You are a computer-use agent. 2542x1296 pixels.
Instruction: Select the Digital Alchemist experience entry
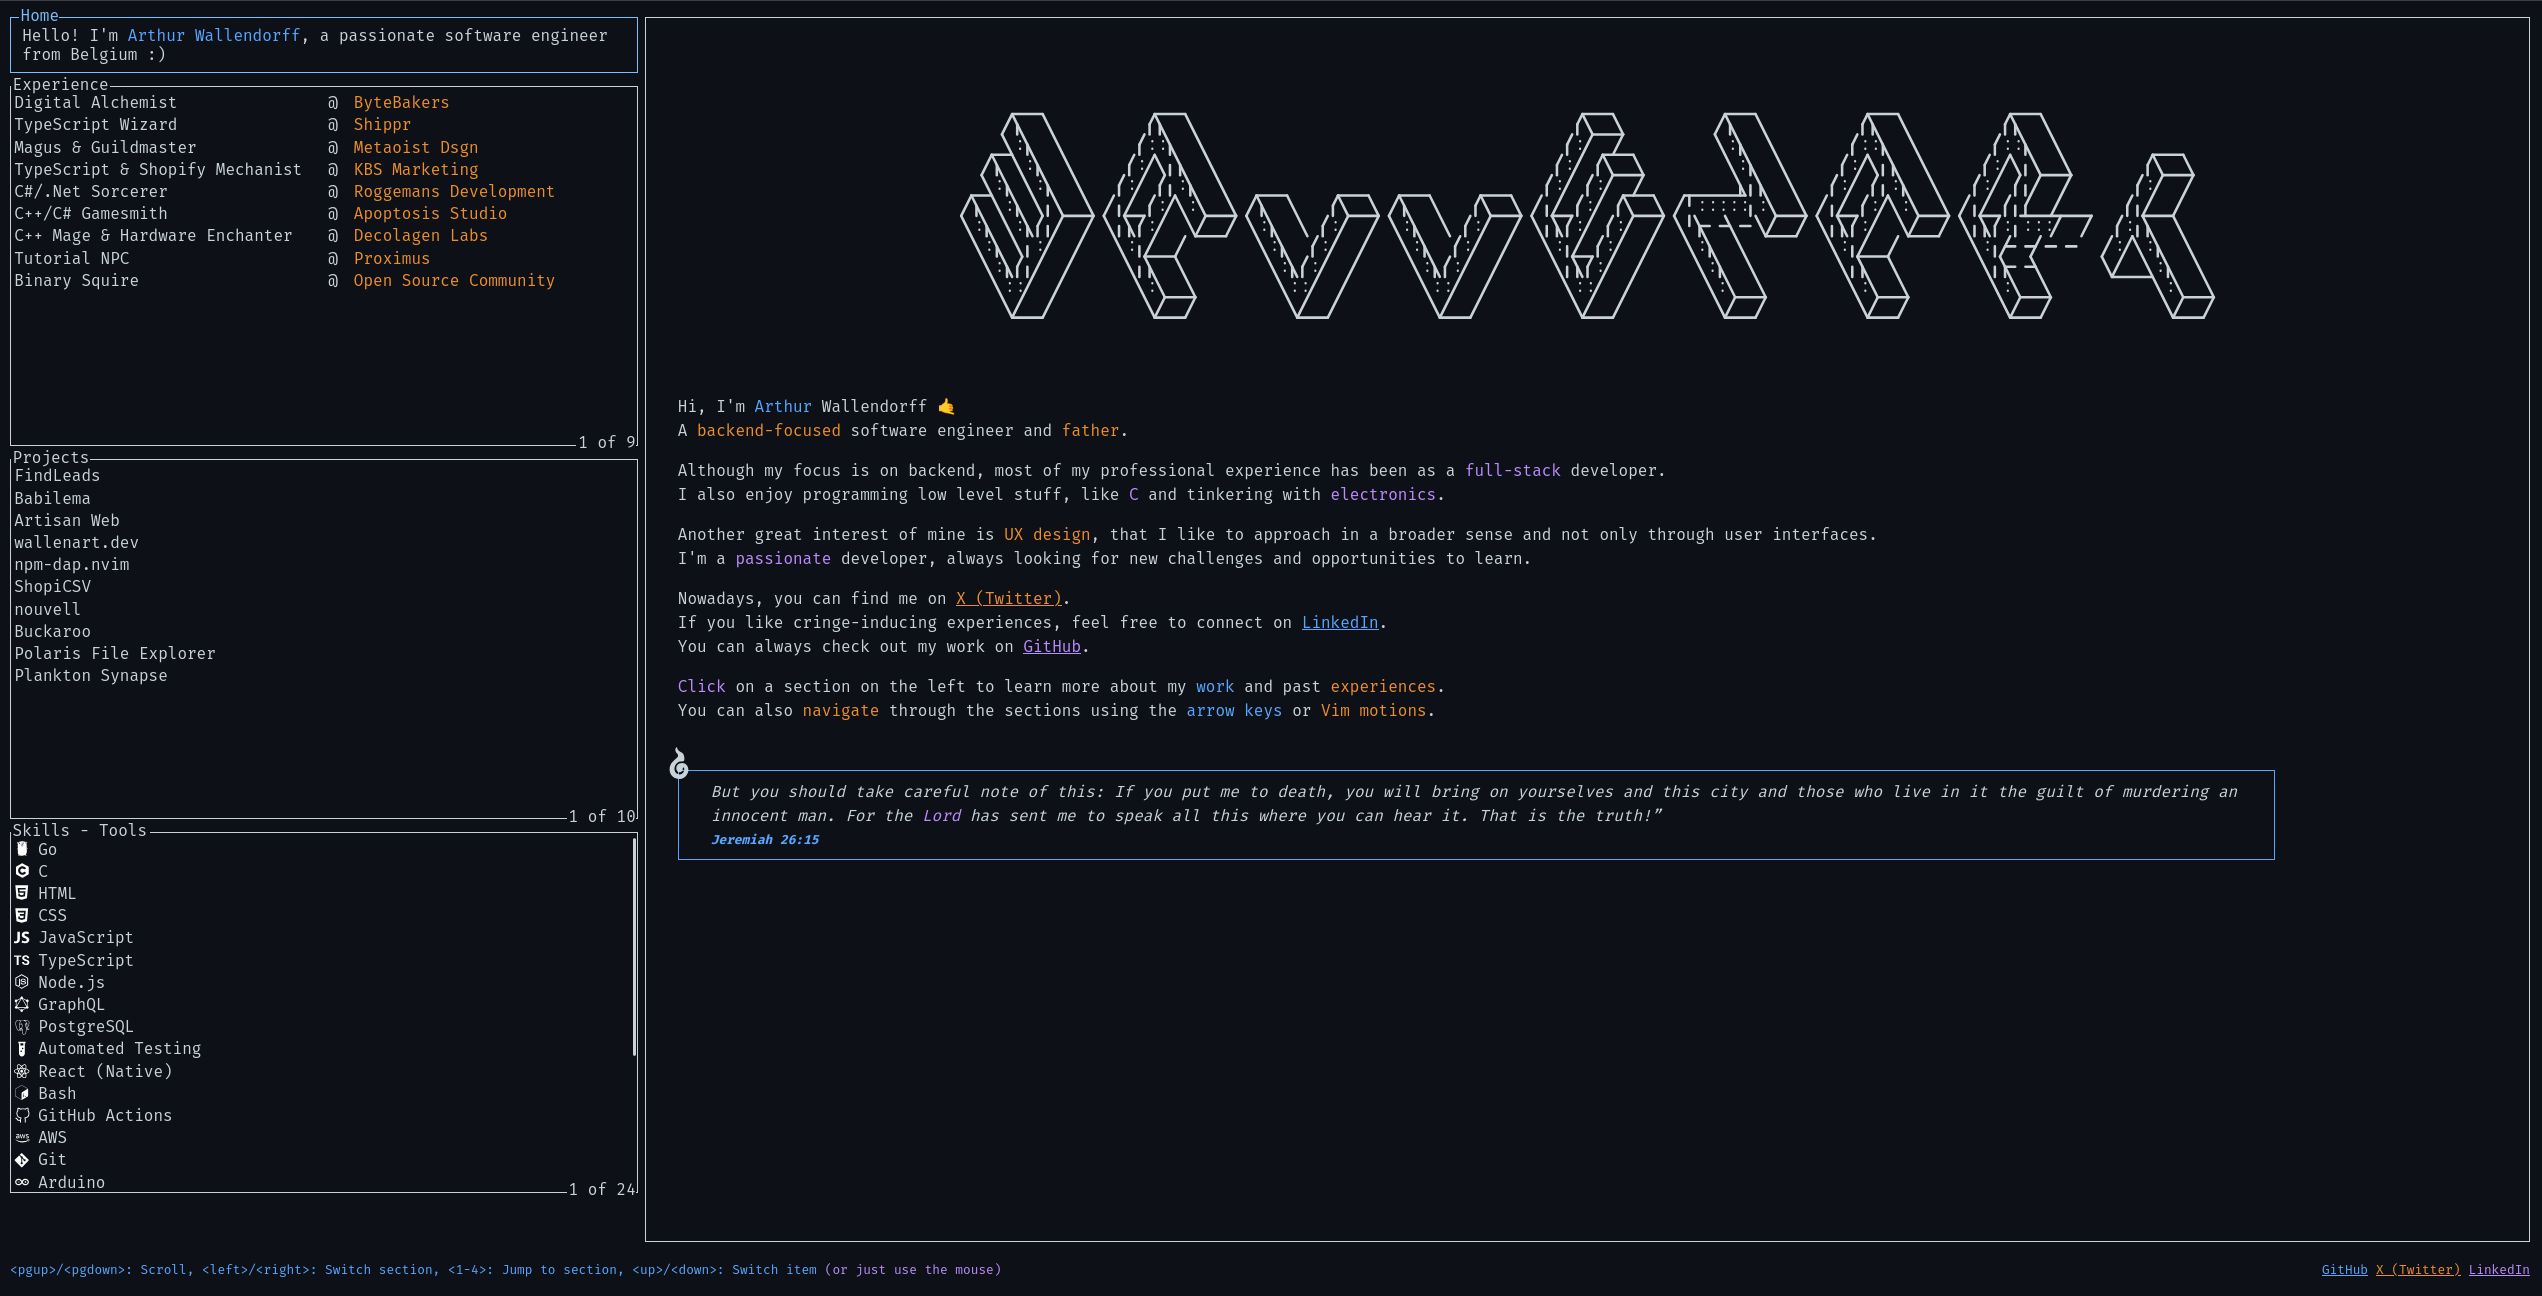(95, 103)
